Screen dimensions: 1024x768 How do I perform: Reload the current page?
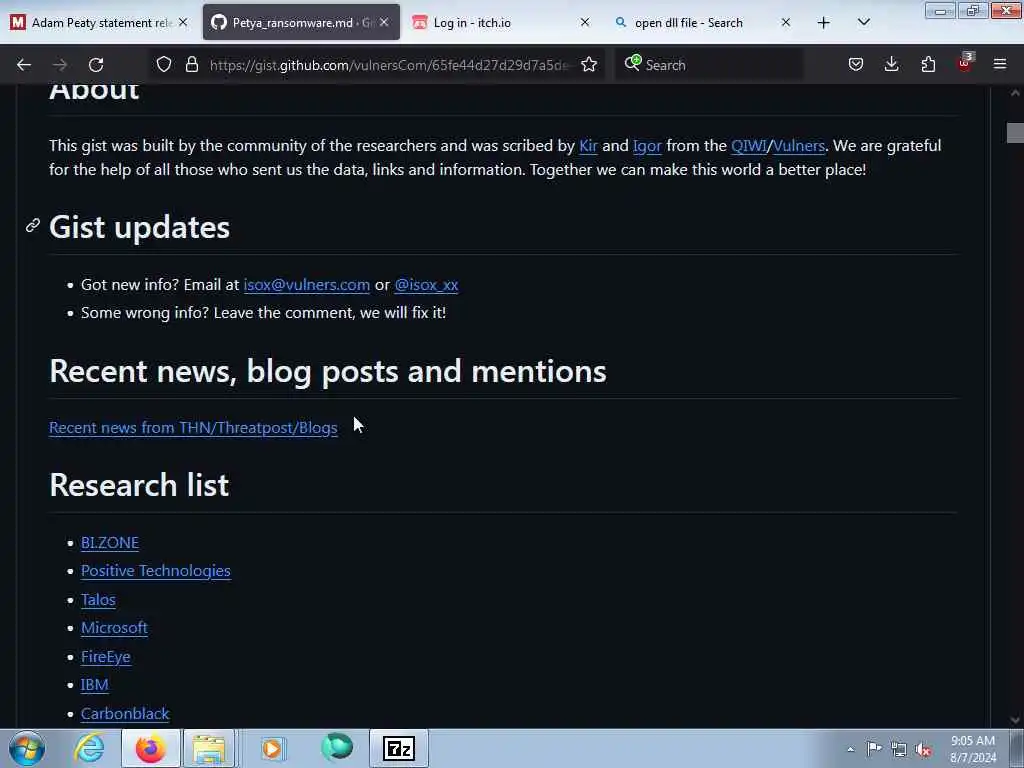point(96,65)
